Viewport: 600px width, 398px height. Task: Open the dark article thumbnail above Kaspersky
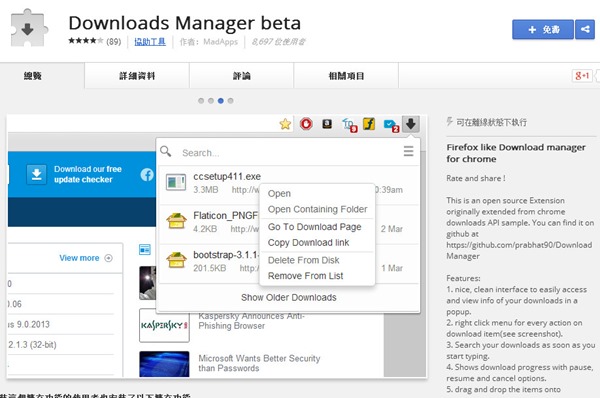point(148,283)
